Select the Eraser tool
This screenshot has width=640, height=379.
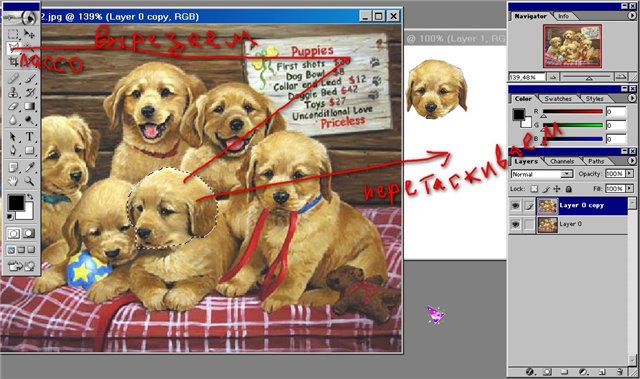pos(13,106)
